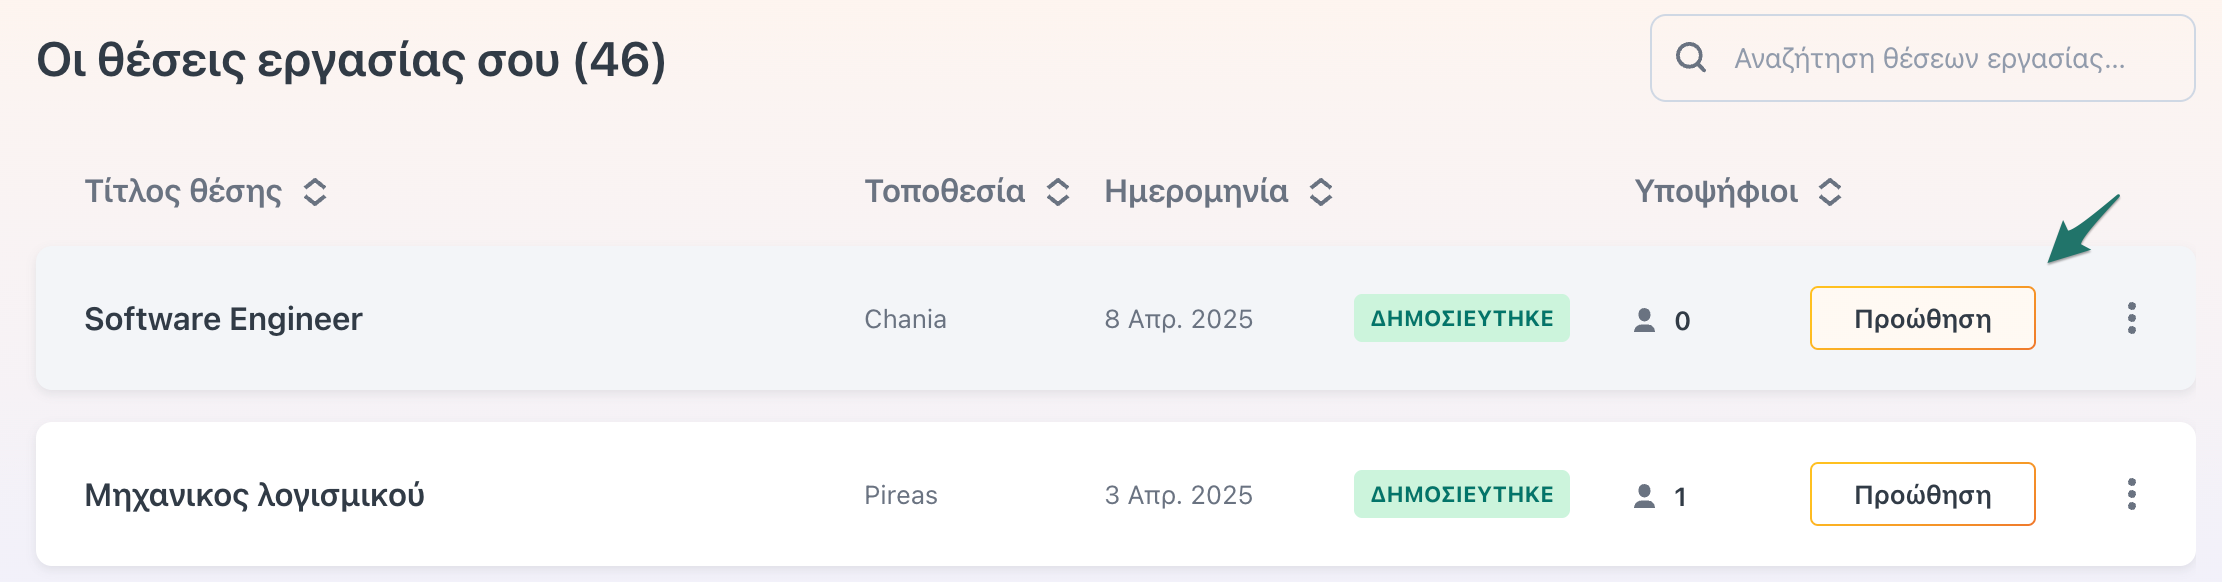2222x582 pixels.
Task: Click the Τίτλος θέσης column header
Action: click(183, 191)
